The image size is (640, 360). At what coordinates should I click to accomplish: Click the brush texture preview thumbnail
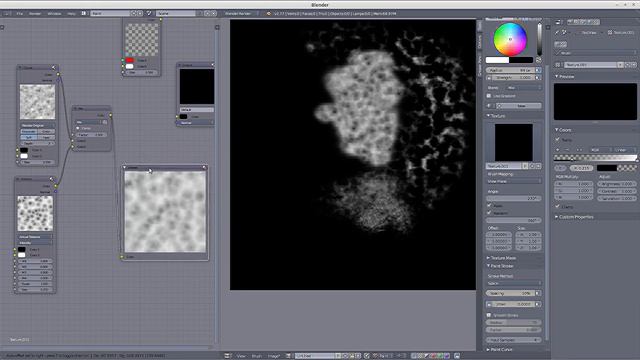513,142
